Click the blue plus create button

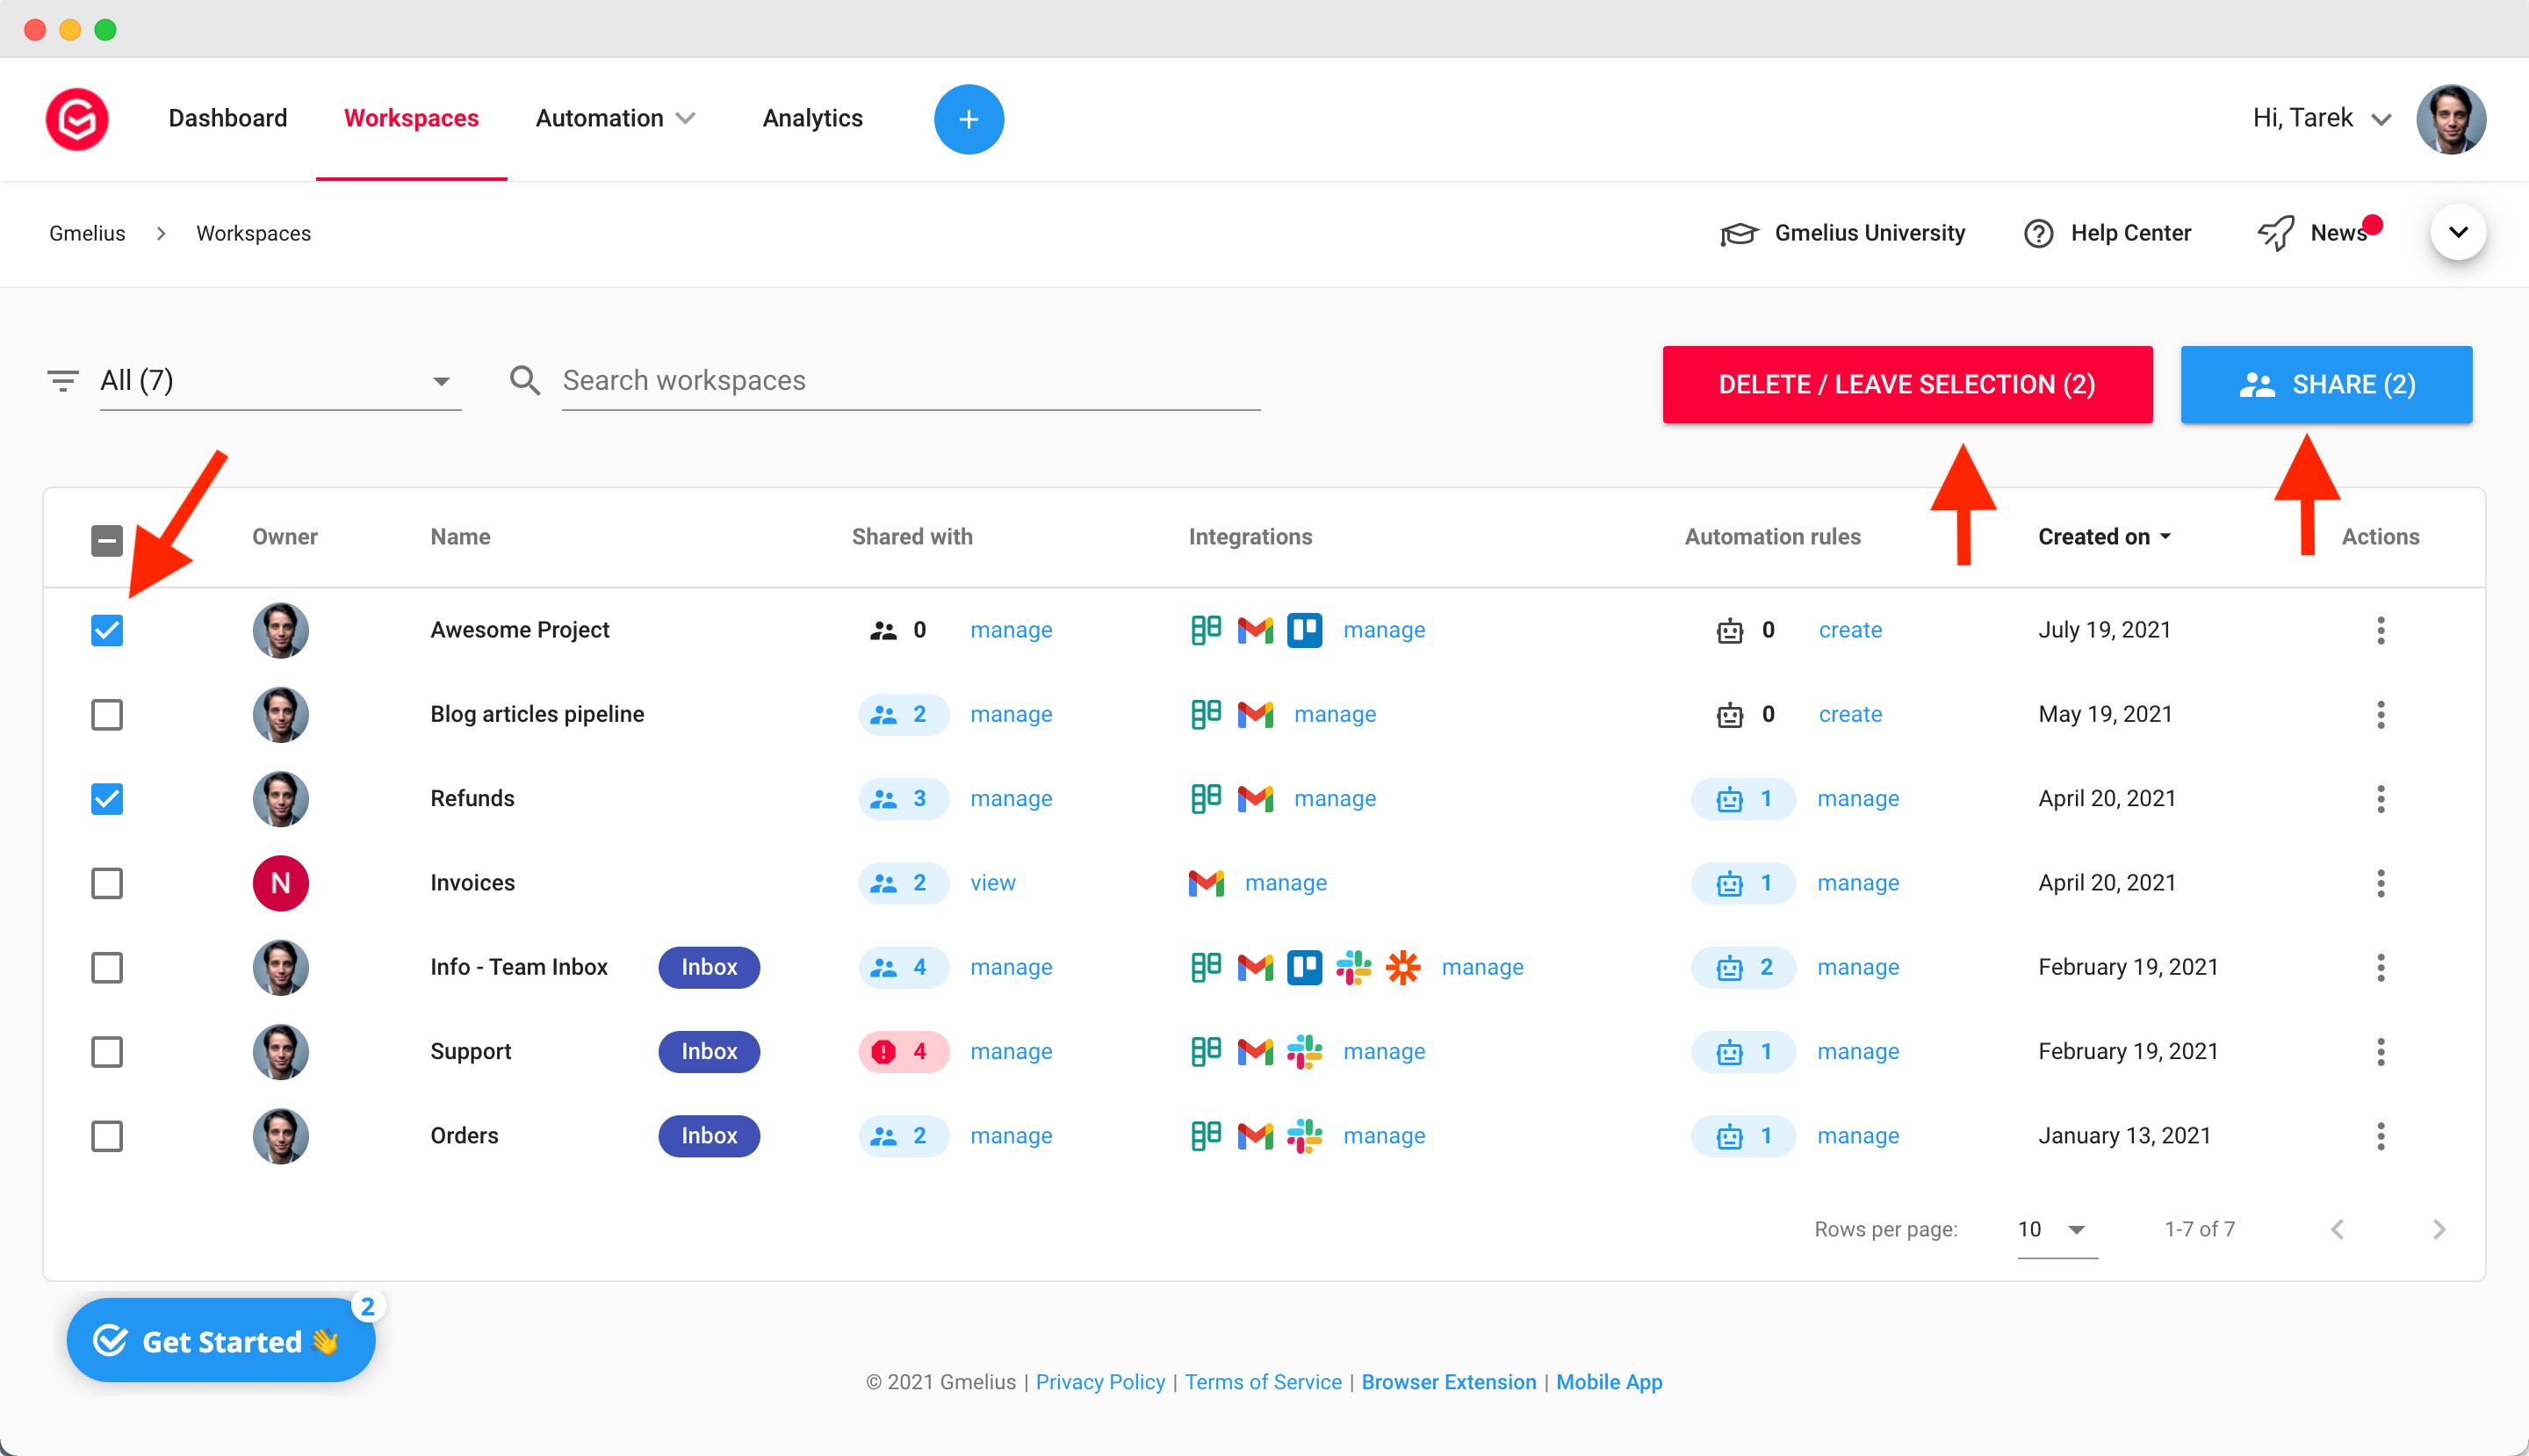(x=968, y=119)
